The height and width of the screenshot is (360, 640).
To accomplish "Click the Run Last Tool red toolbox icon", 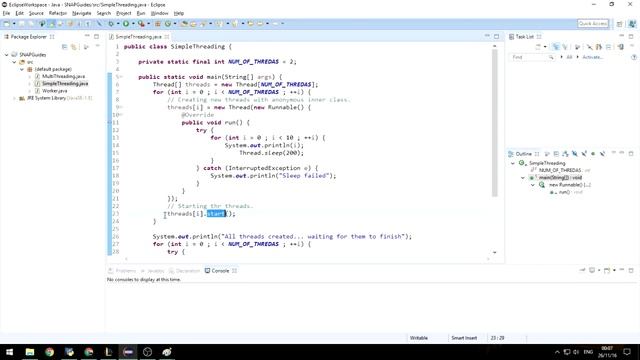I will [x=141, y=24].
